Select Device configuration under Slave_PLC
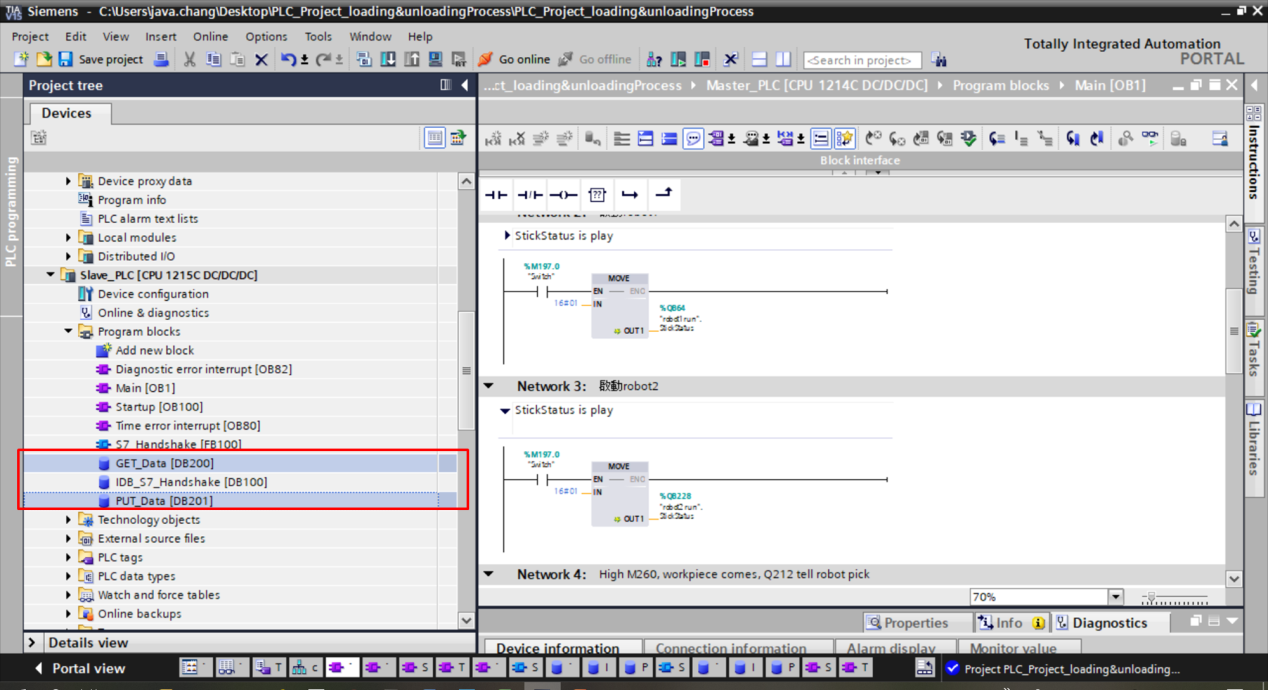The height and width of the screenshot is (690, 1268). (143, 294)
